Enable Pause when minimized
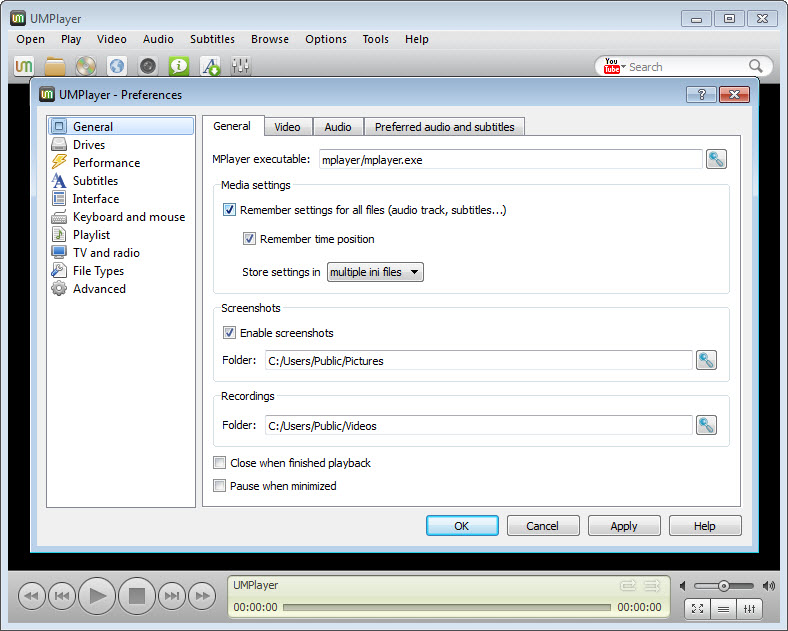 click(220, 485)
